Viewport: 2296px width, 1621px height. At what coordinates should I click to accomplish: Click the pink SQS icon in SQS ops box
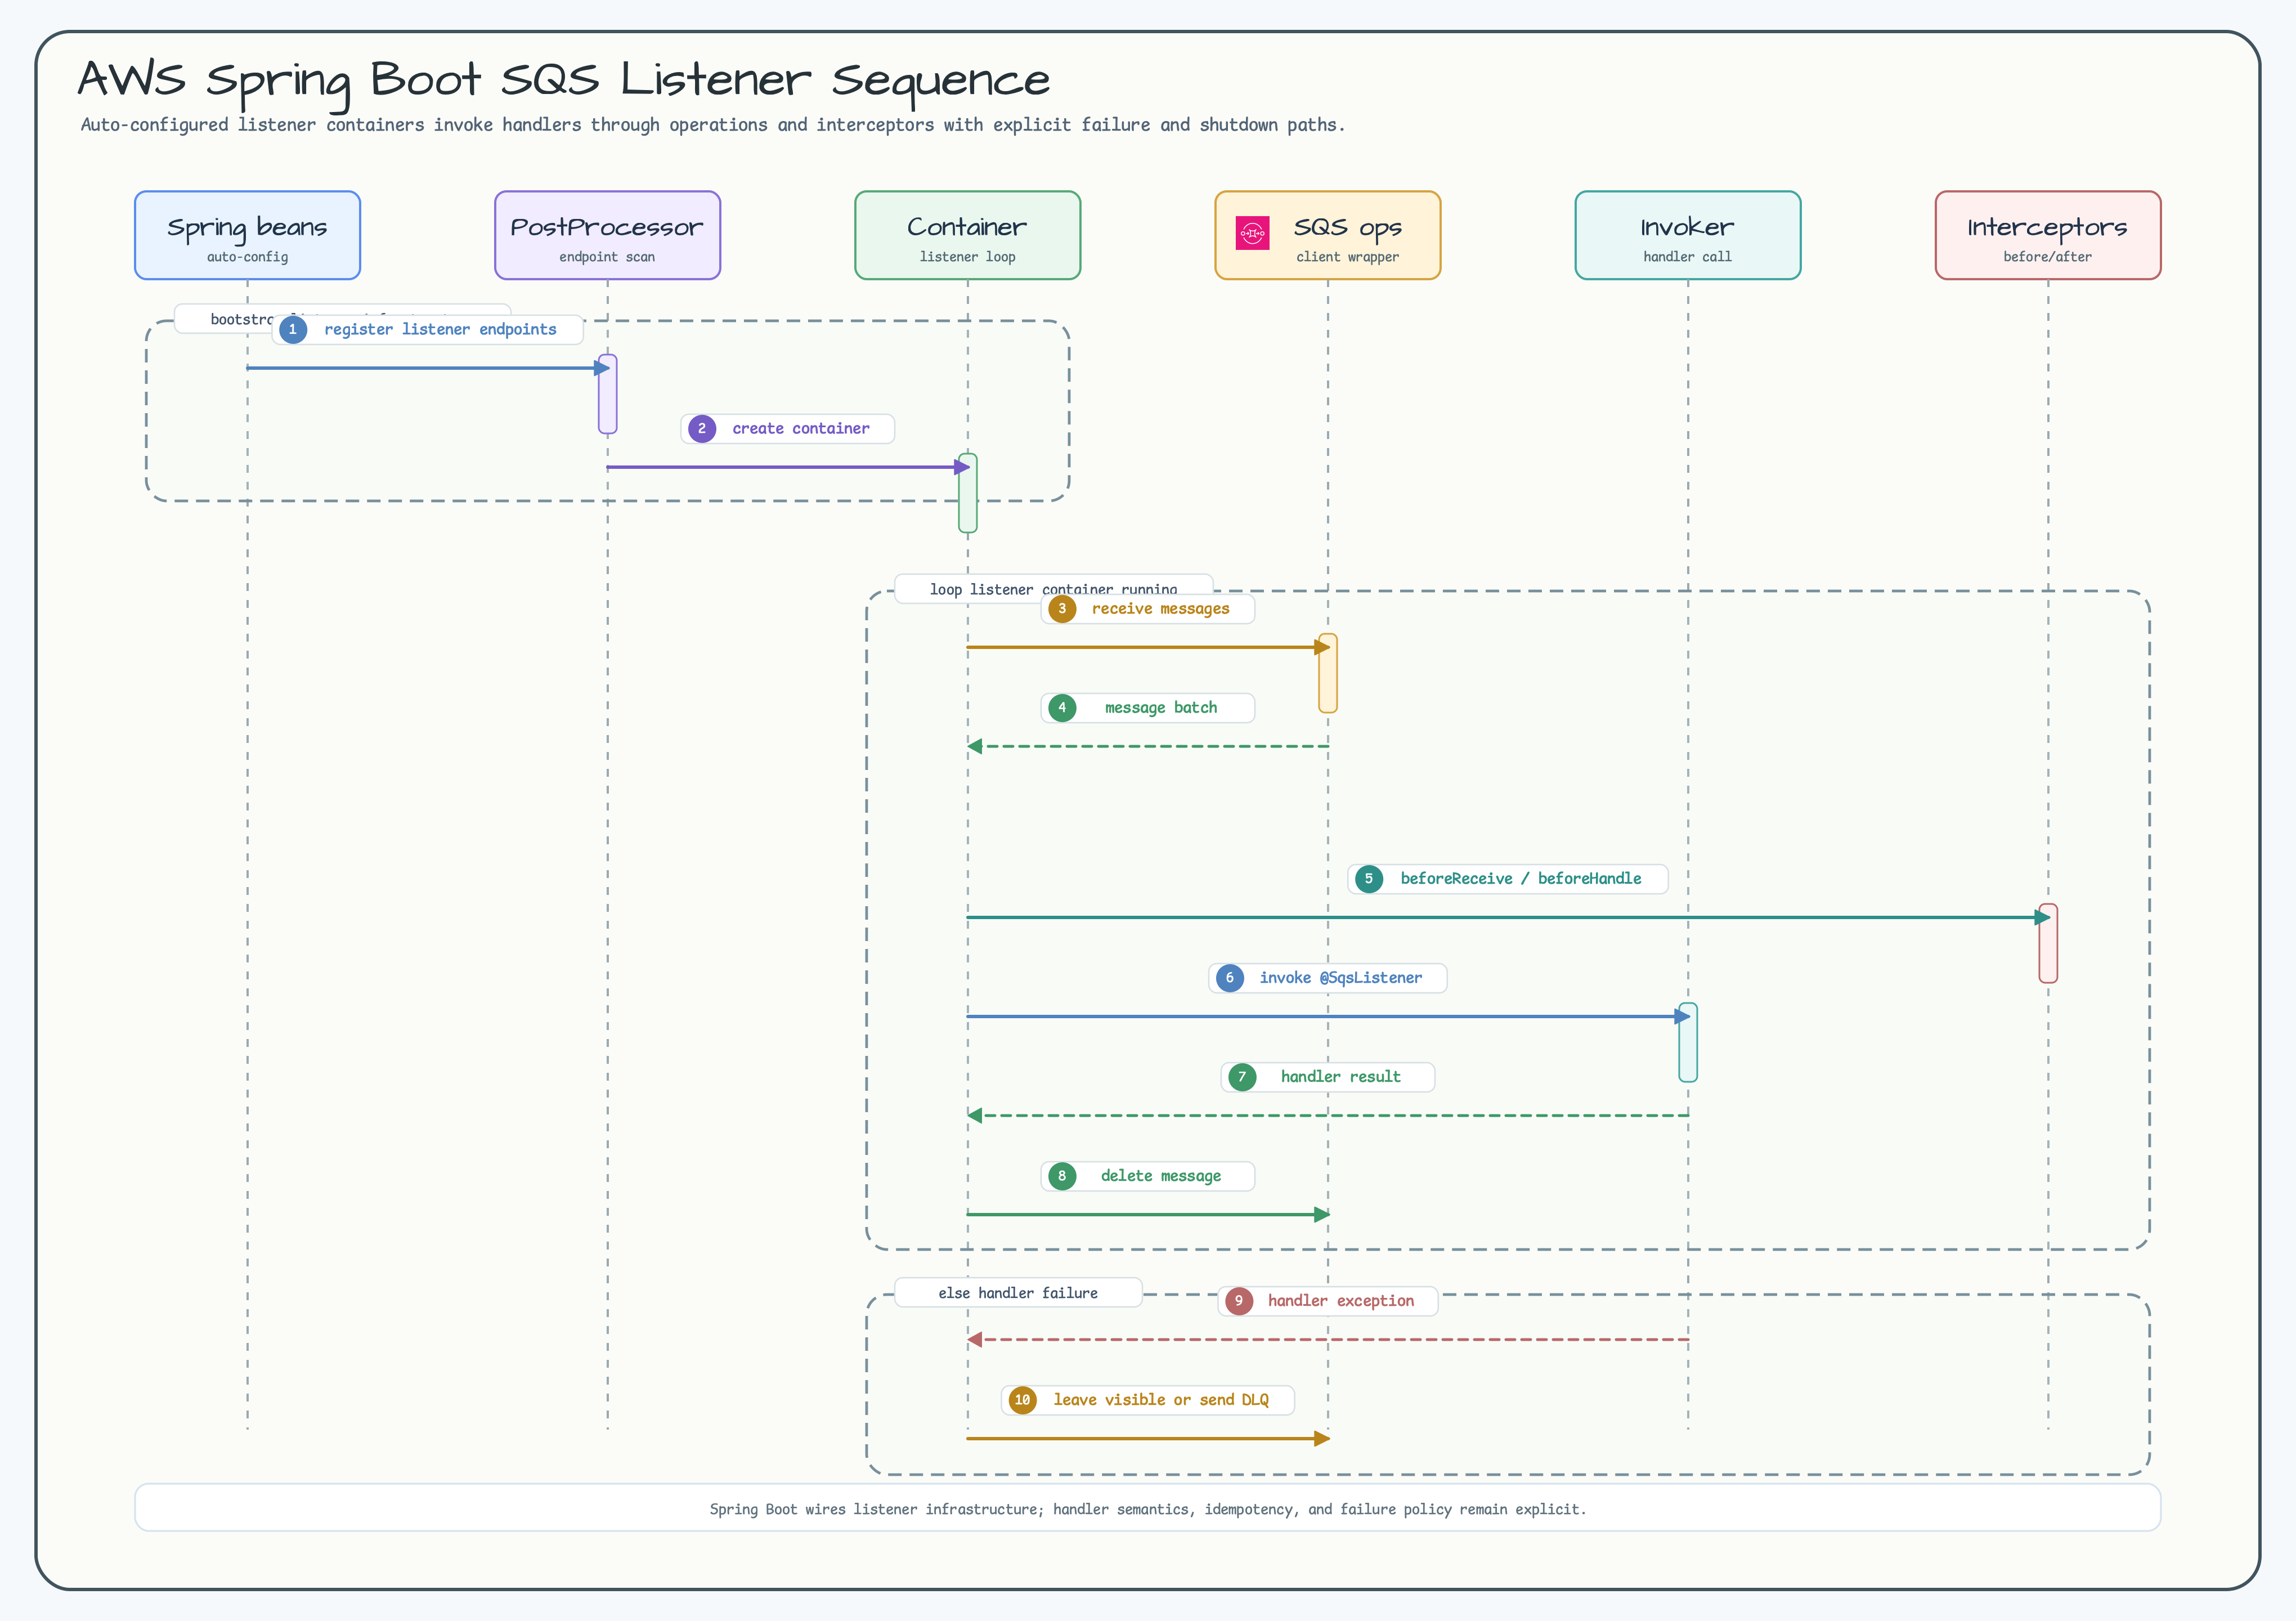point(1252,233)
